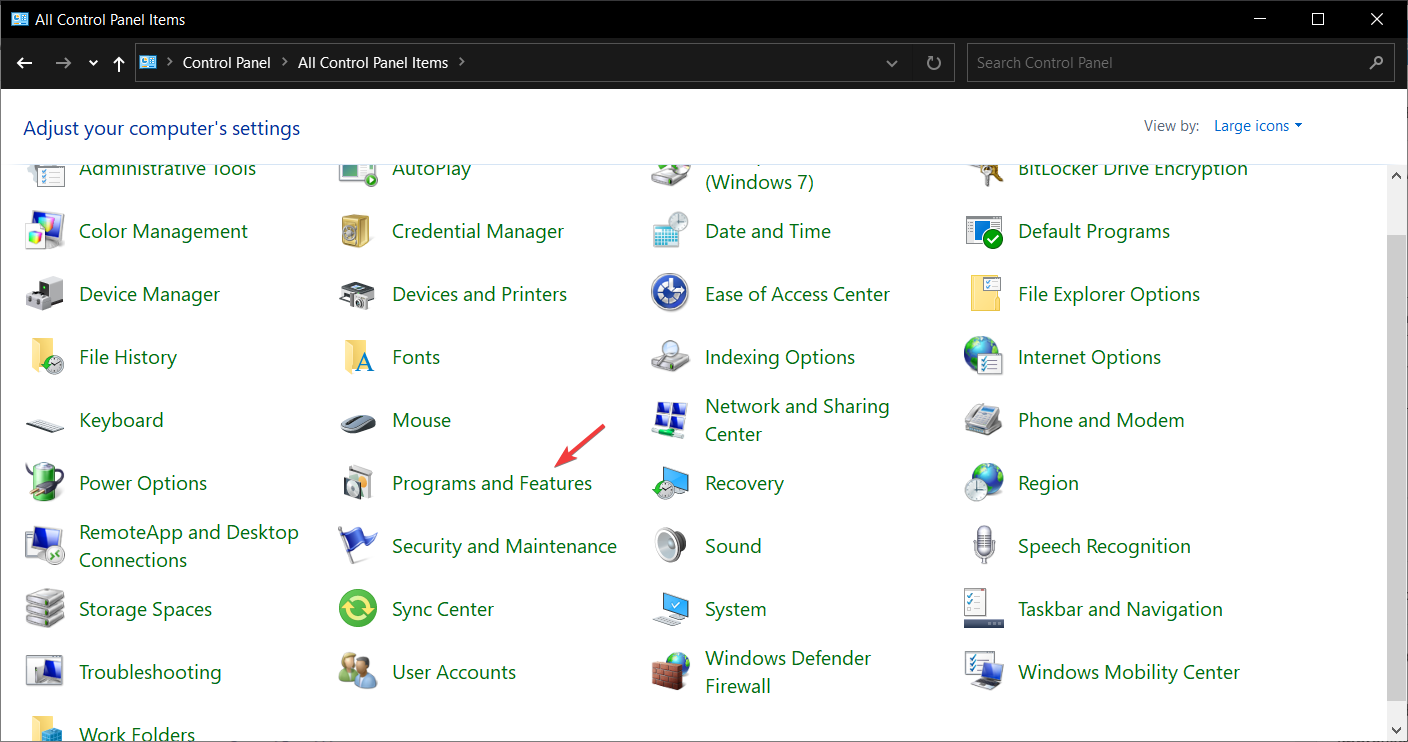
Task: Expand the recent locations arrow
Action: [x=93, y=63]
